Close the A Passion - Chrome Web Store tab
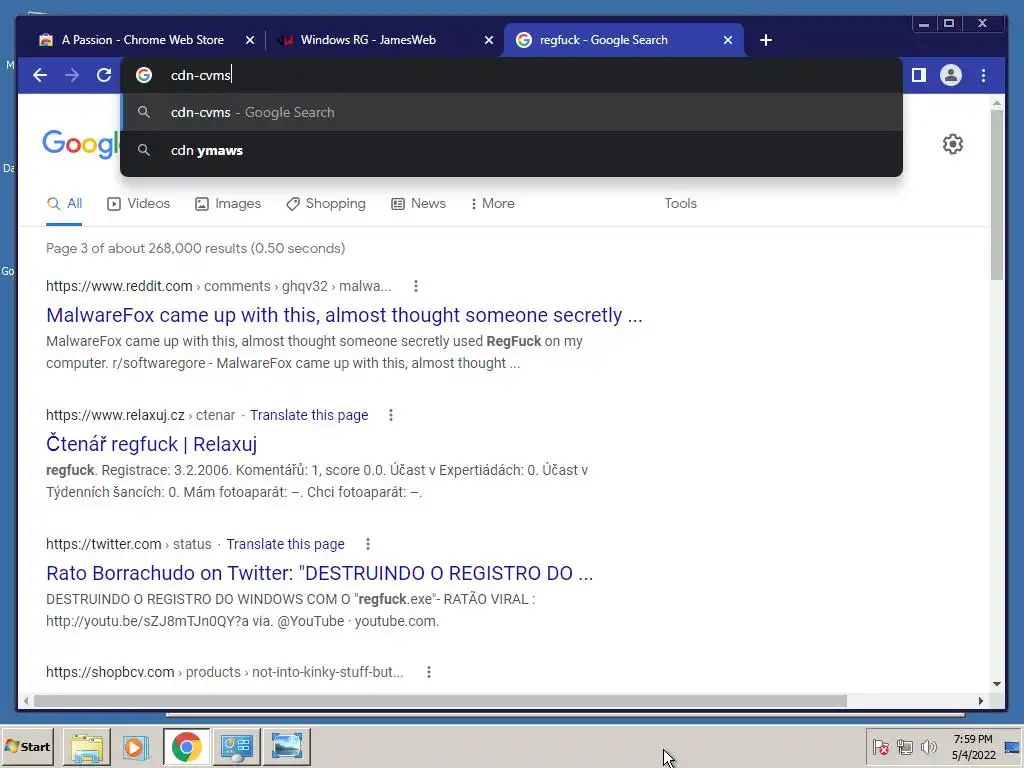 click(249, 40)
